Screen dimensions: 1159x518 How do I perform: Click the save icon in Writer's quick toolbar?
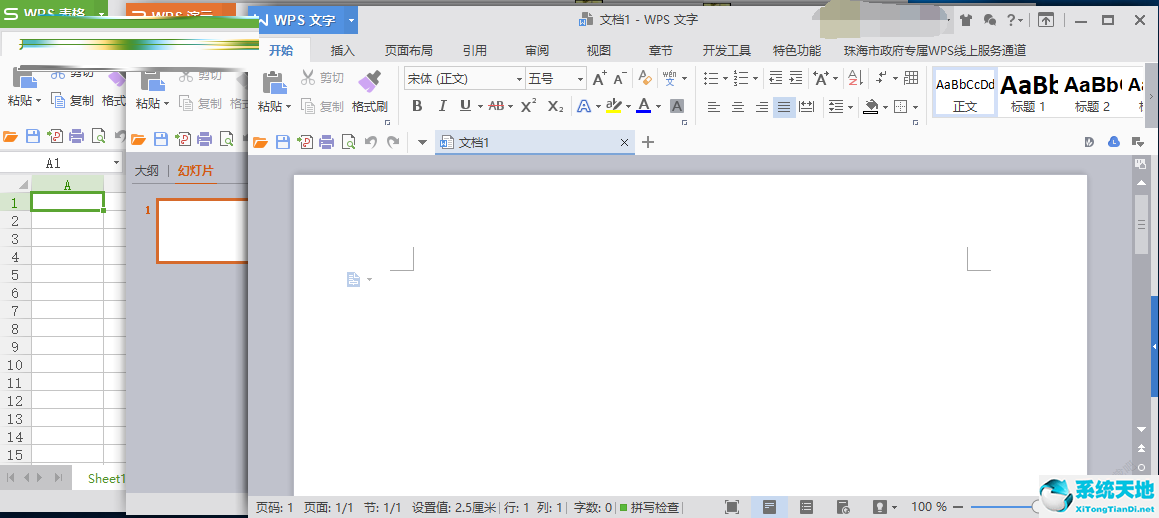(282, 142)
